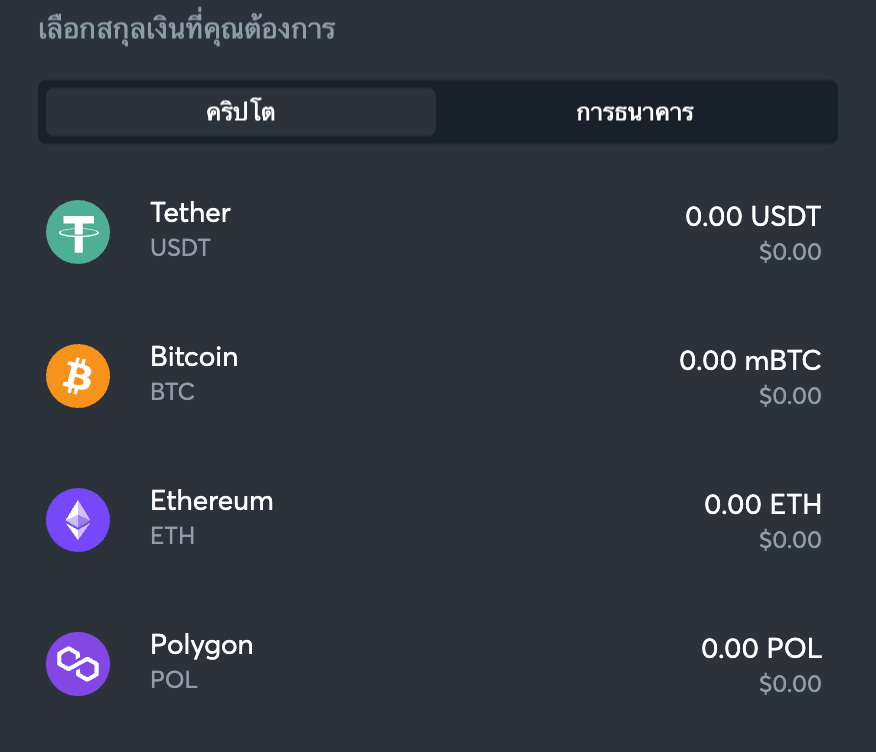Image resolution: width=876 pixels, height=752 pixels.
Task: Switch to the คริปโต tab
Action: pyautogui.click(x=241, y=112)
